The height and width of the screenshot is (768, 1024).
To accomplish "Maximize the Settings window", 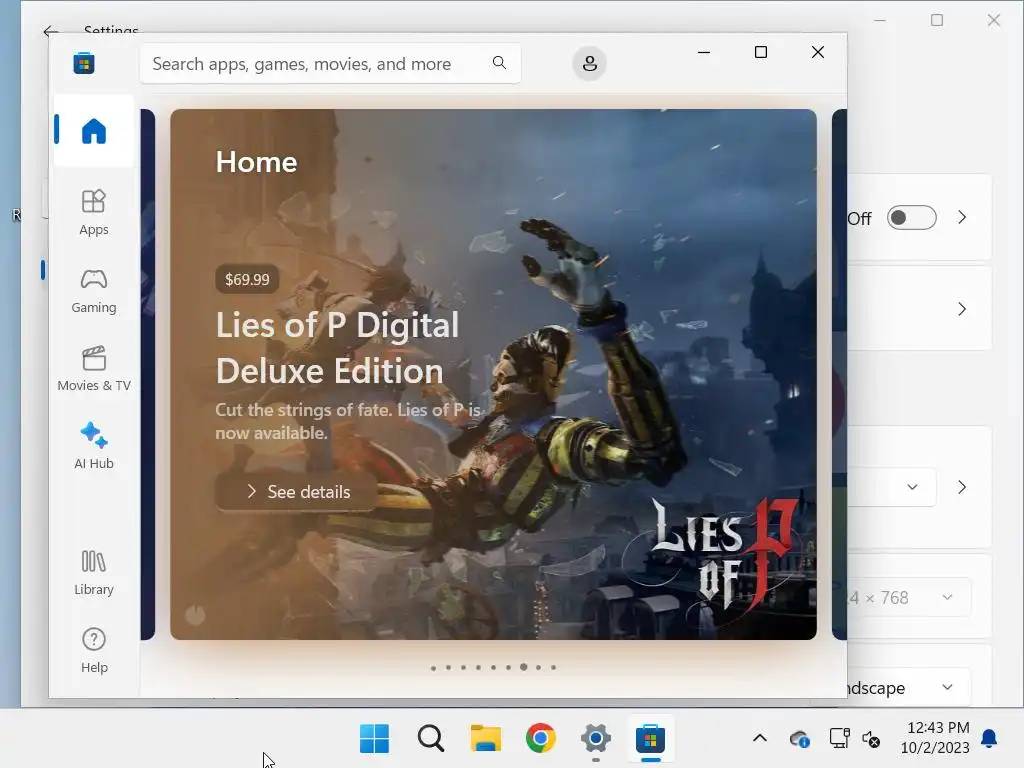I will click(937, 20).
